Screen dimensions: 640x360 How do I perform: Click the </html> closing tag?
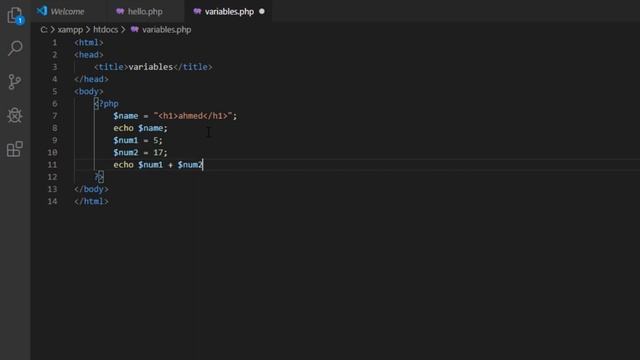click(91, 202)
